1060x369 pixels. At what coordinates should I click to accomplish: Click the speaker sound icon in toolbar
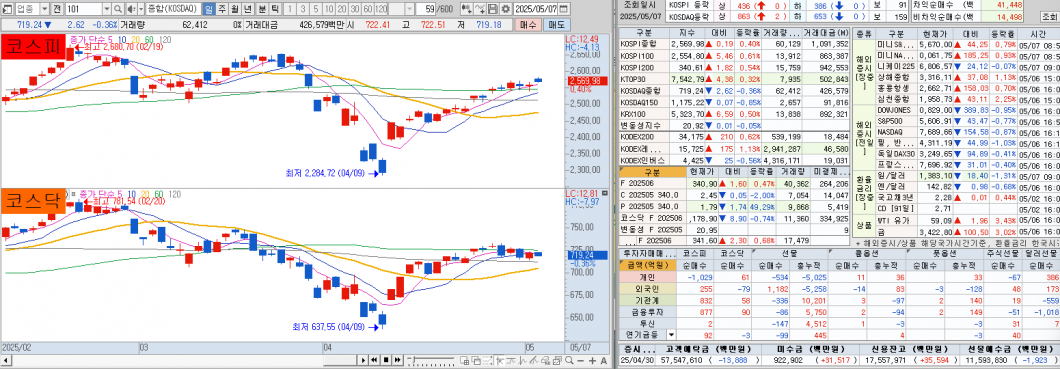[x=131, y=9]
